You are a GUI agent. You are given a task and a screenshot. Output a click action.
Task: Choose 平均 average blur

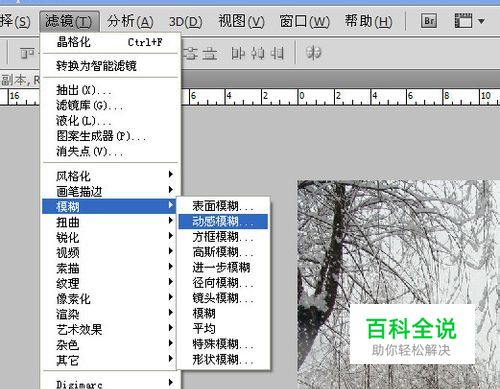(x=223, y=329)
